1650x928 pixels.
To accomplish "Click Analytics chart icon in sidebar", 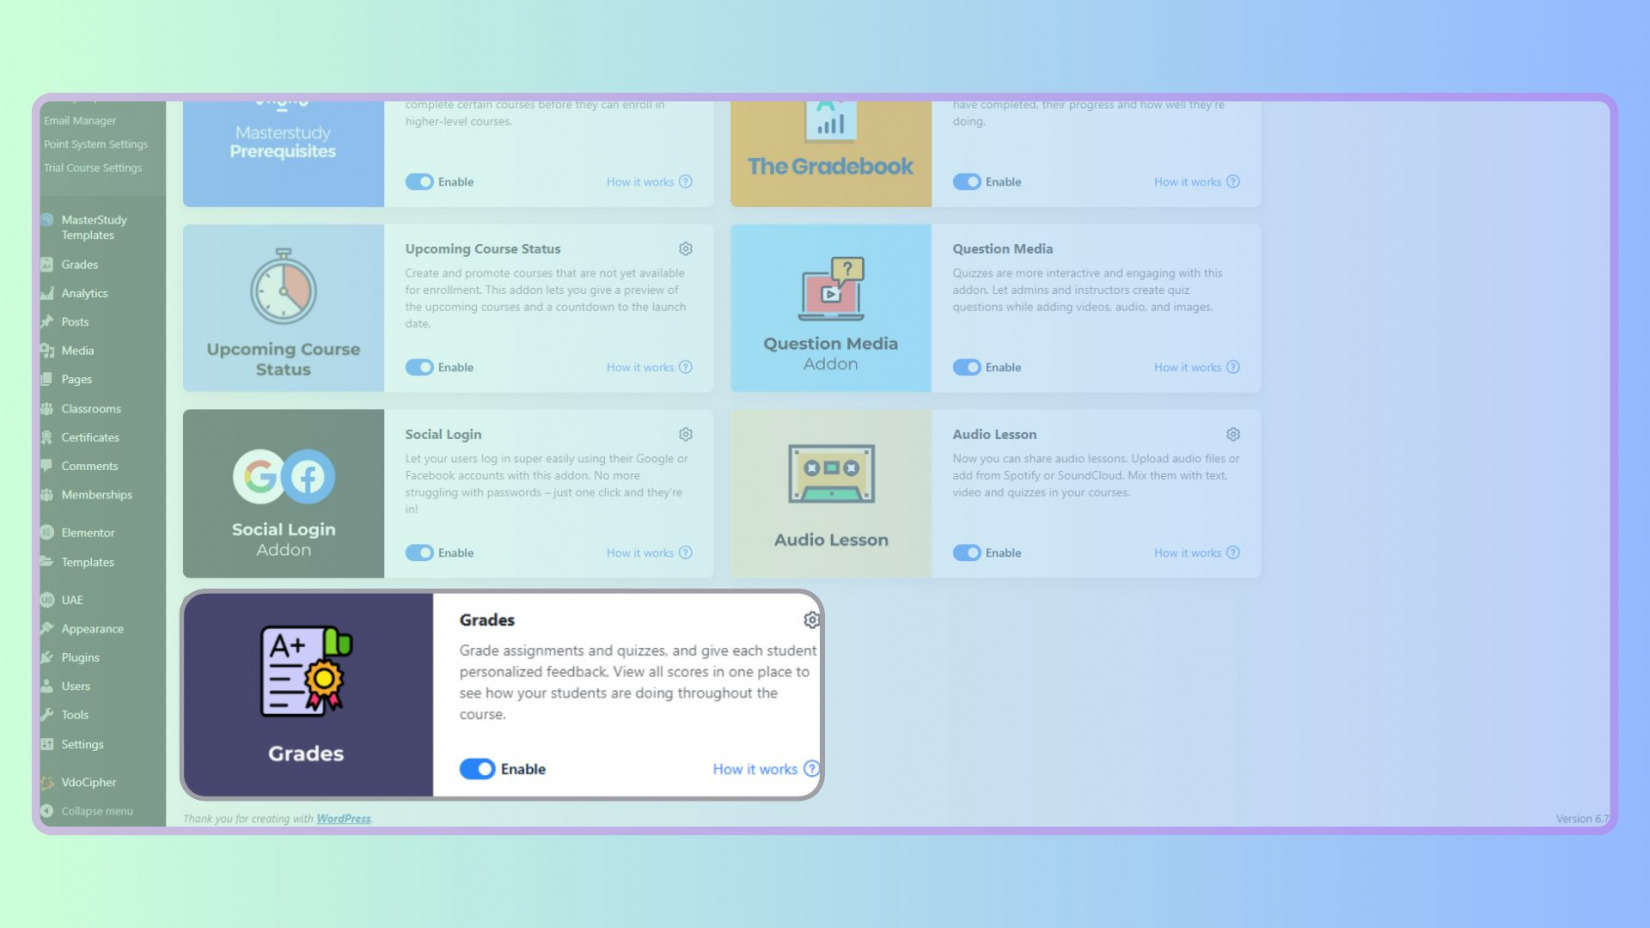I will (x=47, y=293).
